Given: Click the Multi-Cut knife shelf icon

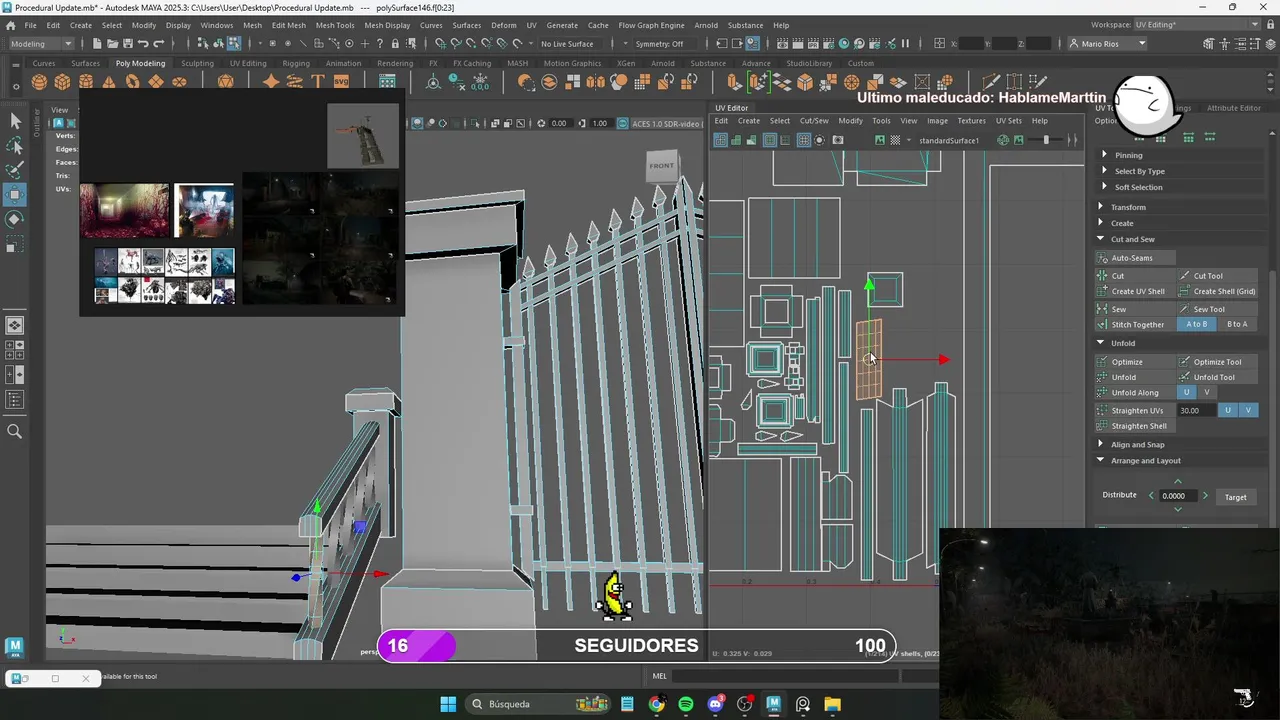Looking at the screenshot, I should point(991,82).
